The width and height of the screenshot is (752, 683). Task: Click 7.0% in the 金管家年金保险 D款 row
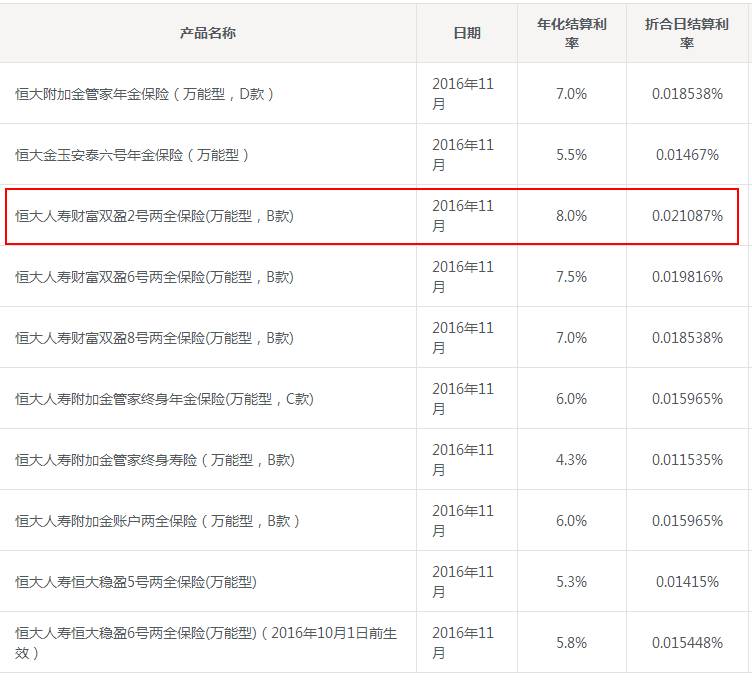pos(571,94)
